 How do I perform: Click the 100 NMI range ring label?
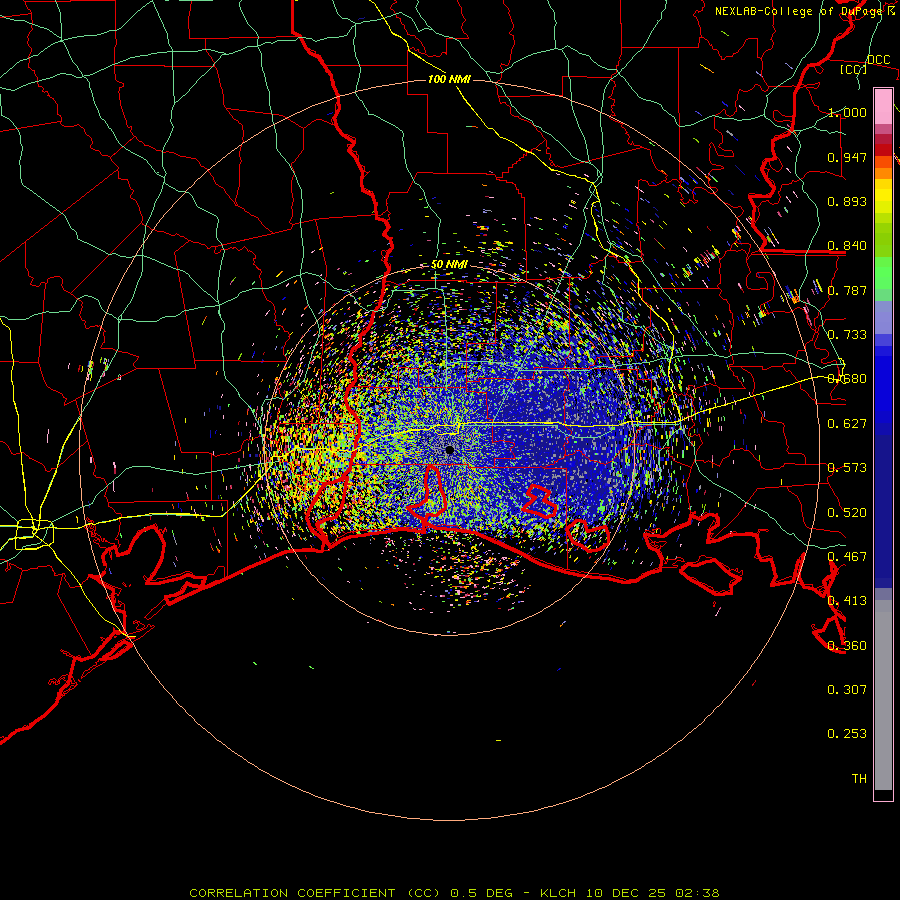coord(449,79)
